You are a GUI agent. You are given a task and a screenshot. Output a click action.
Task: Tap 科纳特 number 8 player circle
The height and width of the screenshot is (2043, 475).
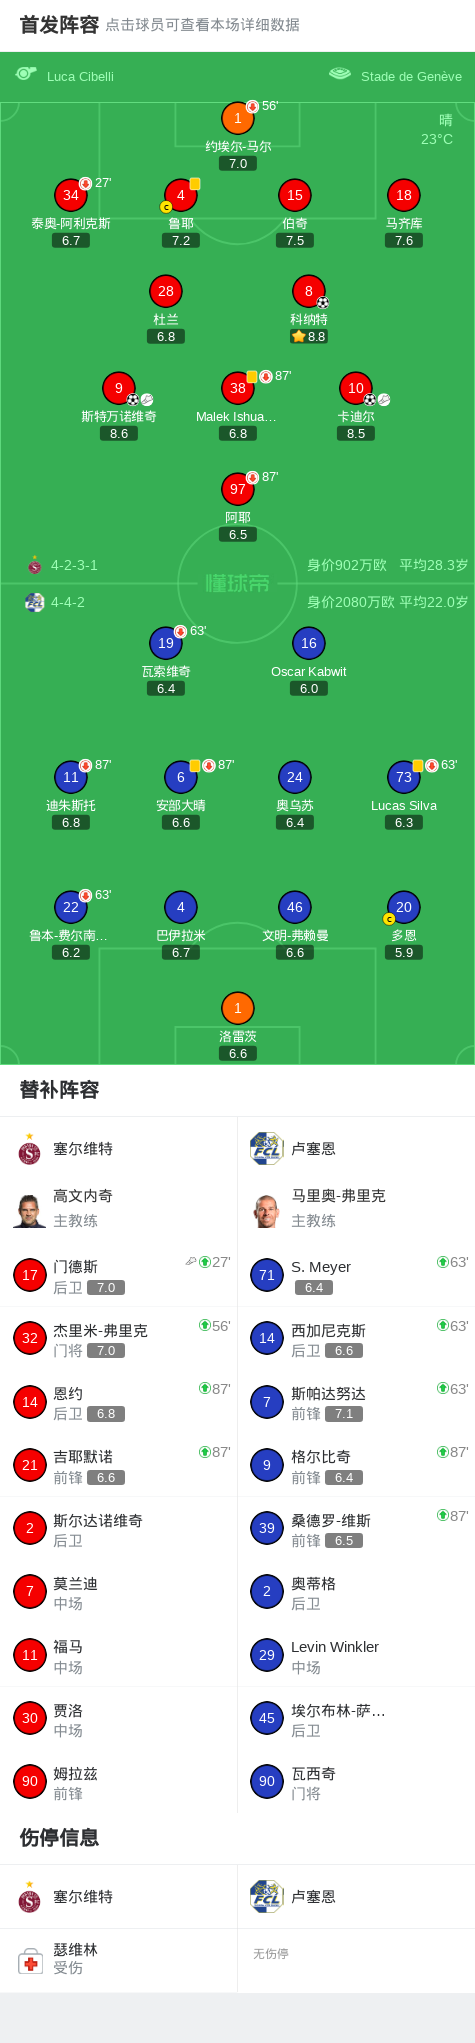(x=308, y=291)
